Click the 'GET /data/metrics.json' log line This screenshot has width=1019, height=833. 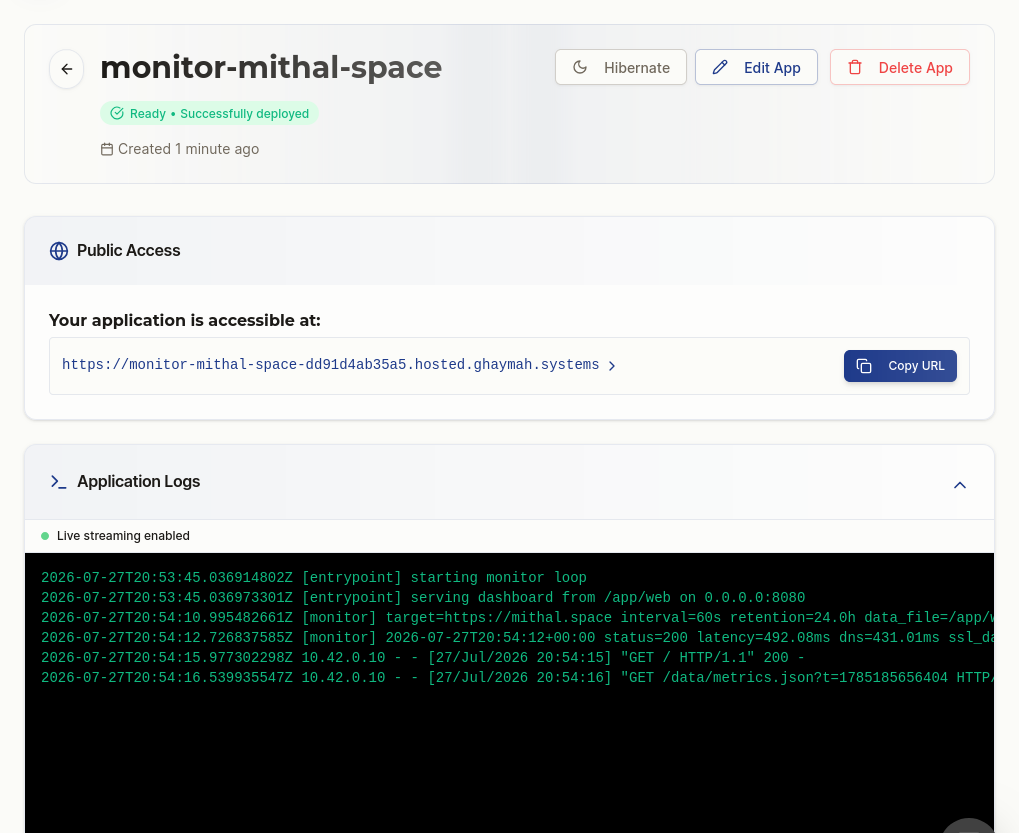(517, 678)
